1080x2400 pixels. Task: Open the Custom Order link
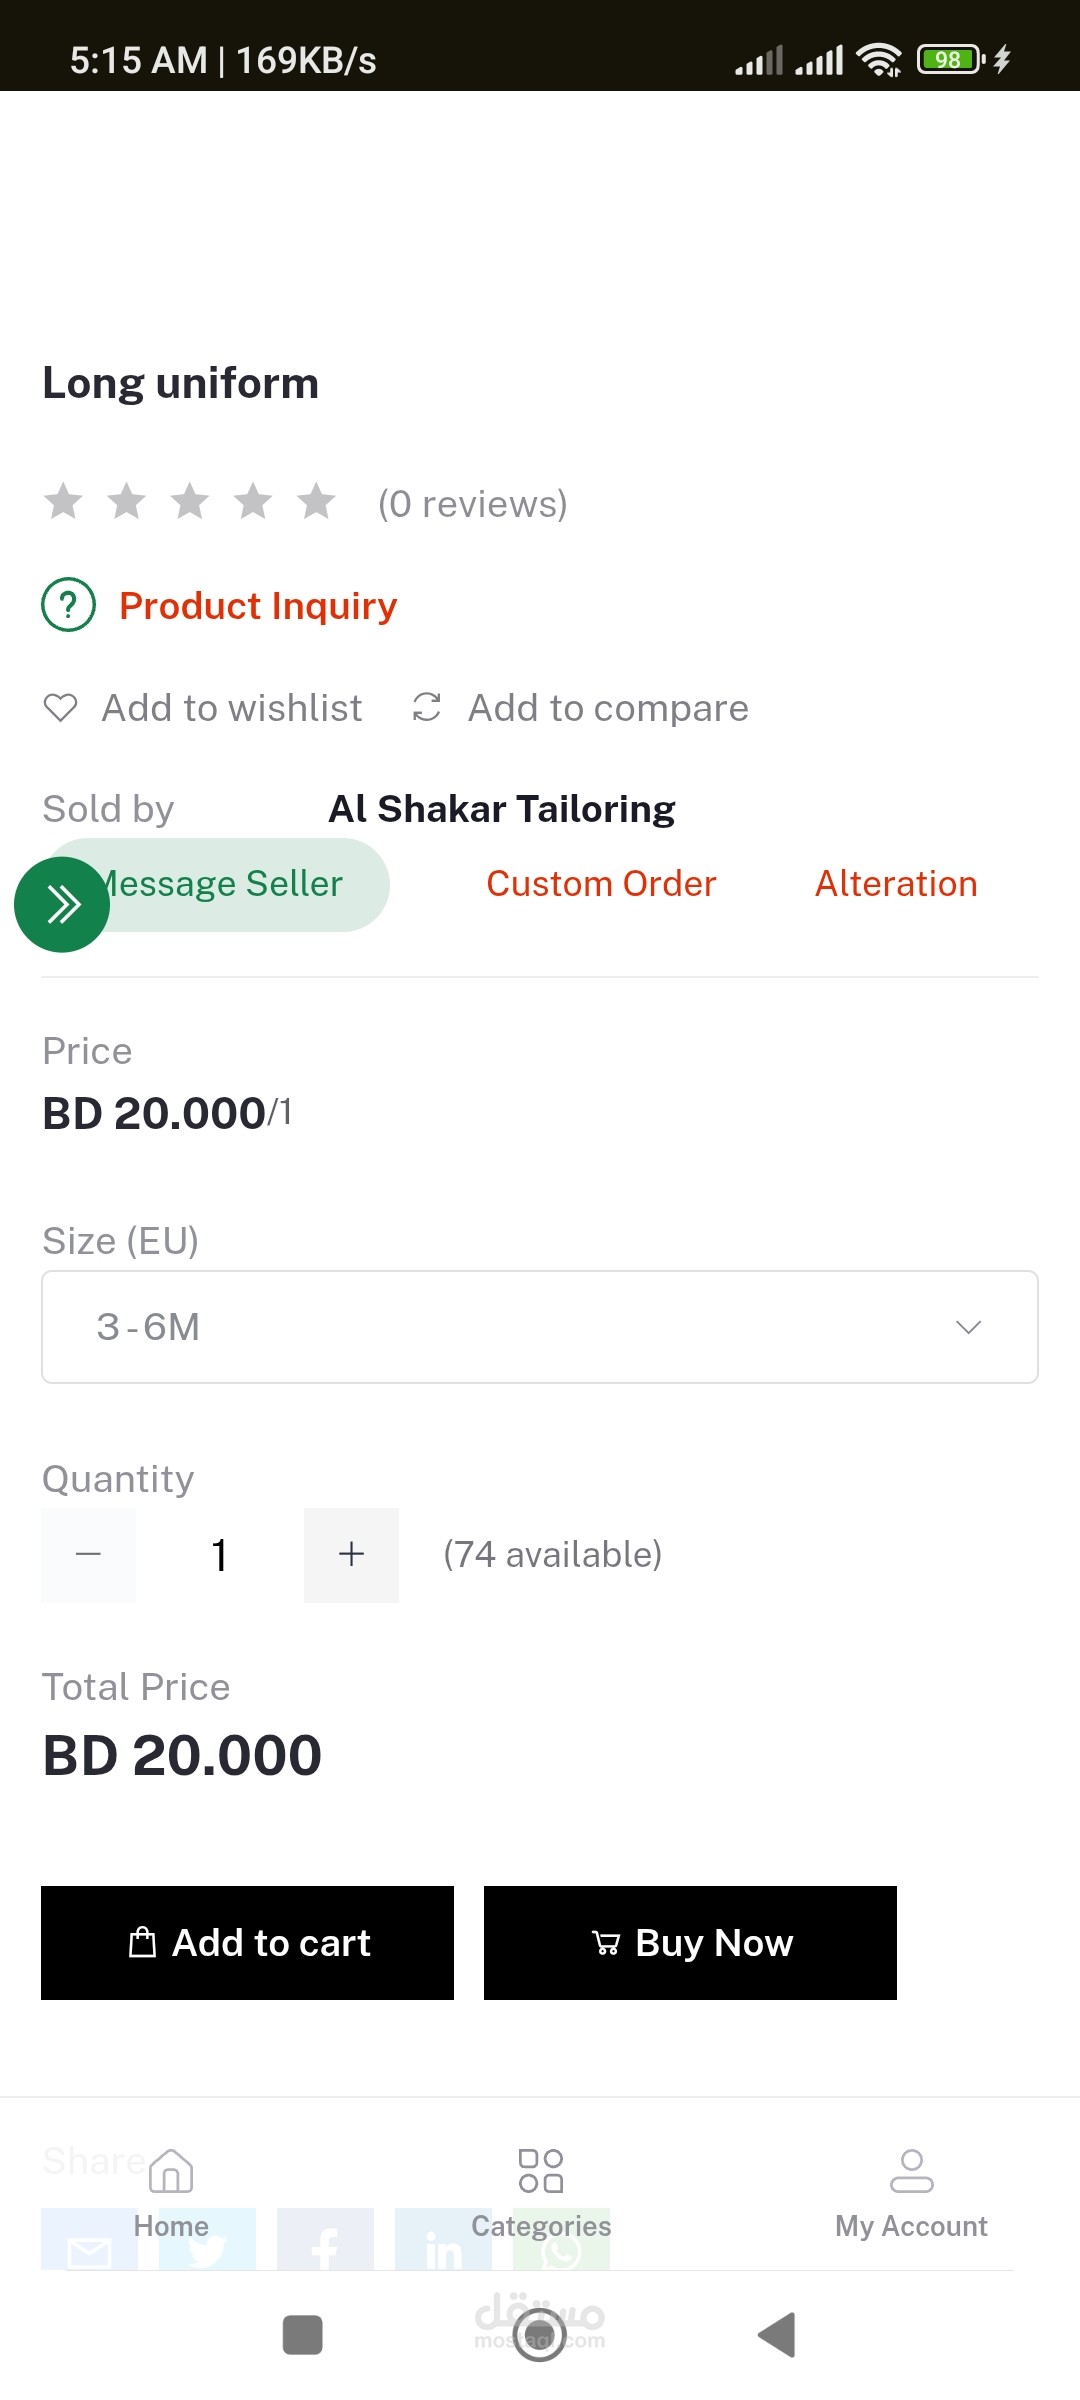(x=601, y=884)
